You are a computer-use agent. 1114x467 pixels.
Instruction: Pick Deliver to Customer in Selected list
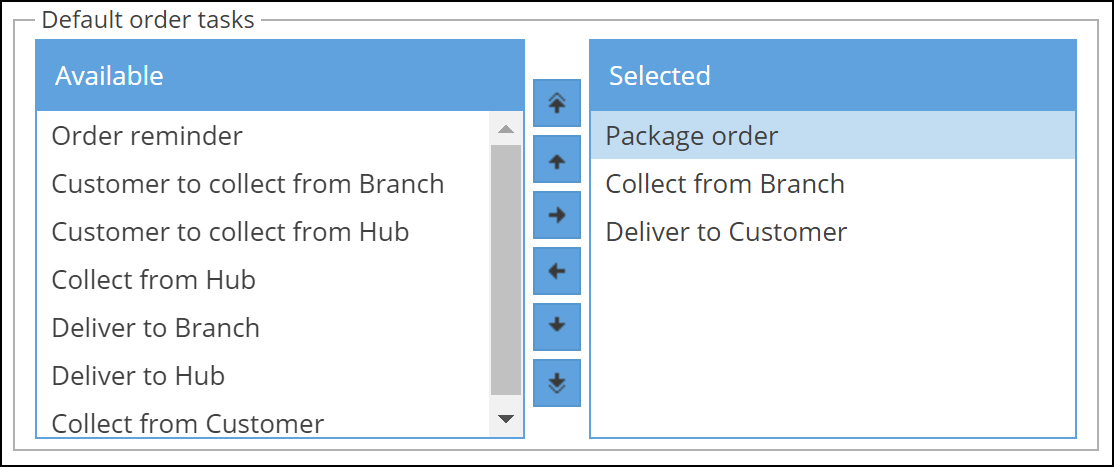coord(726,232)
